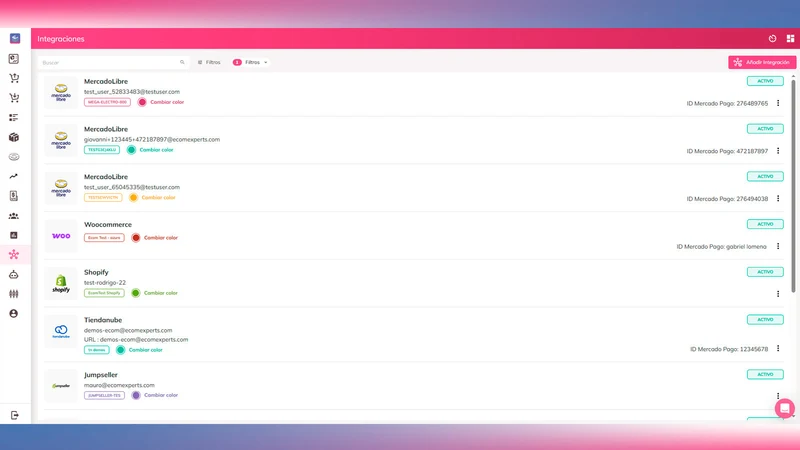Click the ACTIVO status badge for Tiendanube
Screen dimensions: 800x450
pyautogui.click(x=765, y=319)
